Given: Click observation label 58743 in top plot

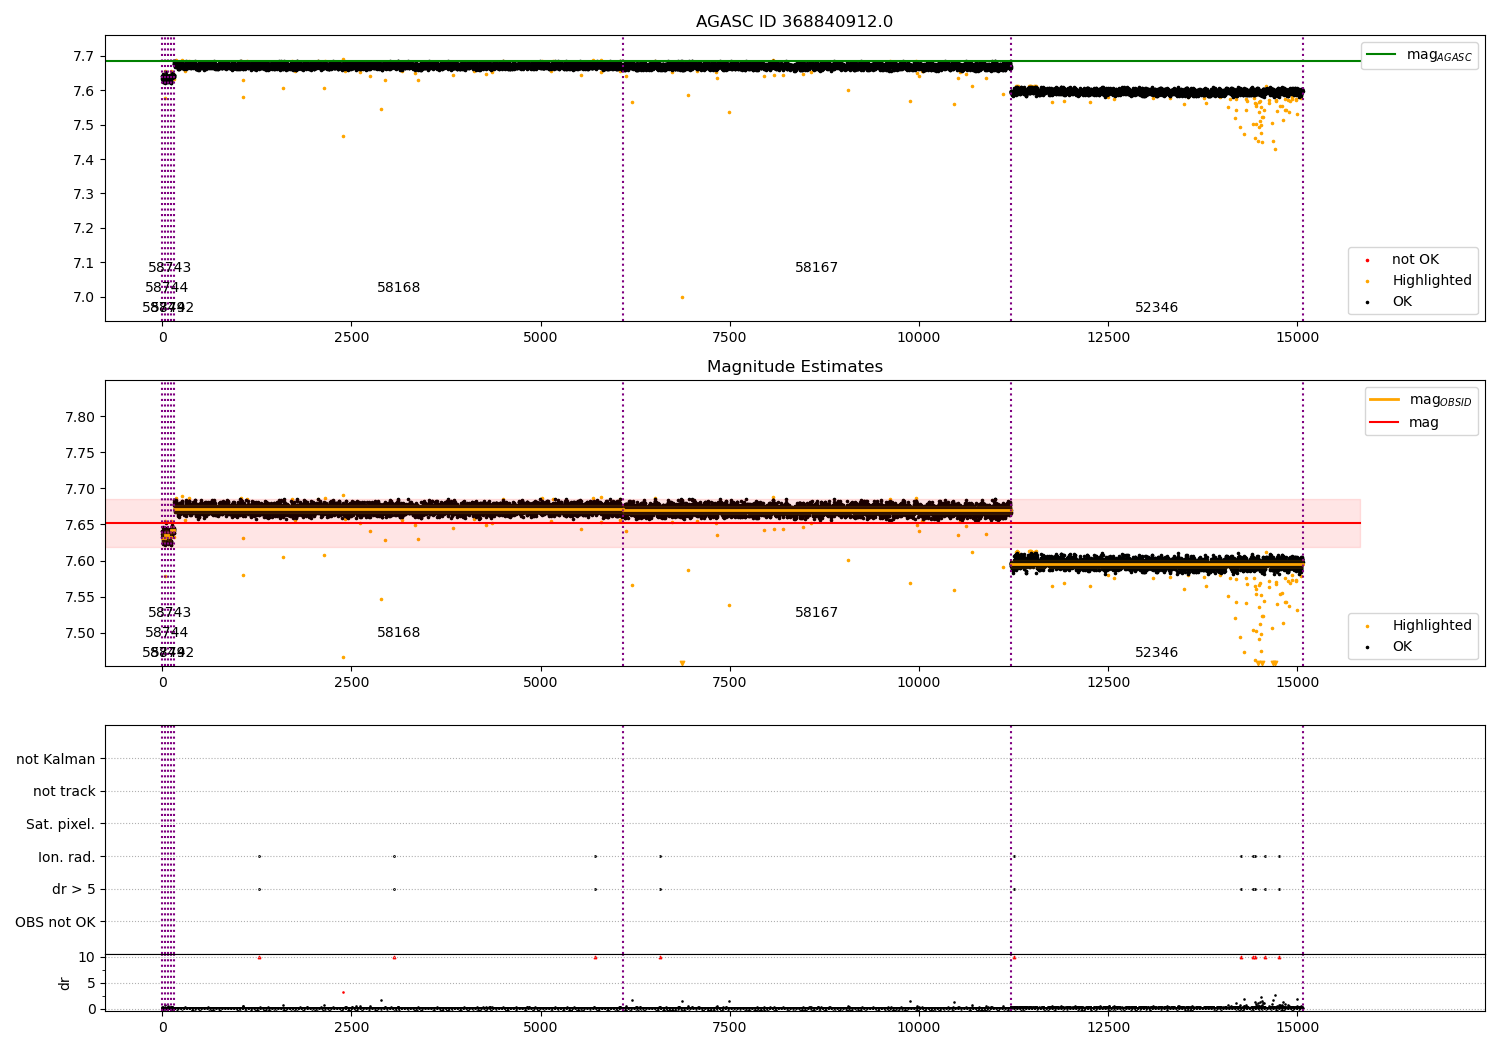Looking at the screenshot, I should coord(169,268).
